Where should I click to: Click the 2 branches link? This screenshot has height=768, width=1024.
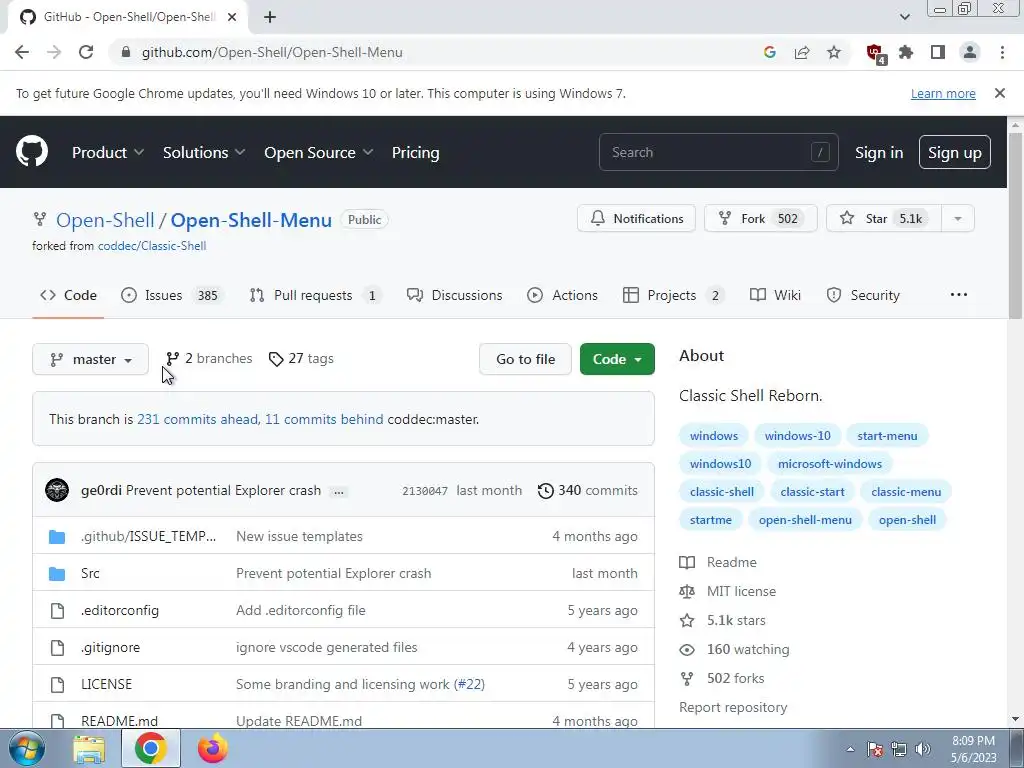(x=209, y=359)
